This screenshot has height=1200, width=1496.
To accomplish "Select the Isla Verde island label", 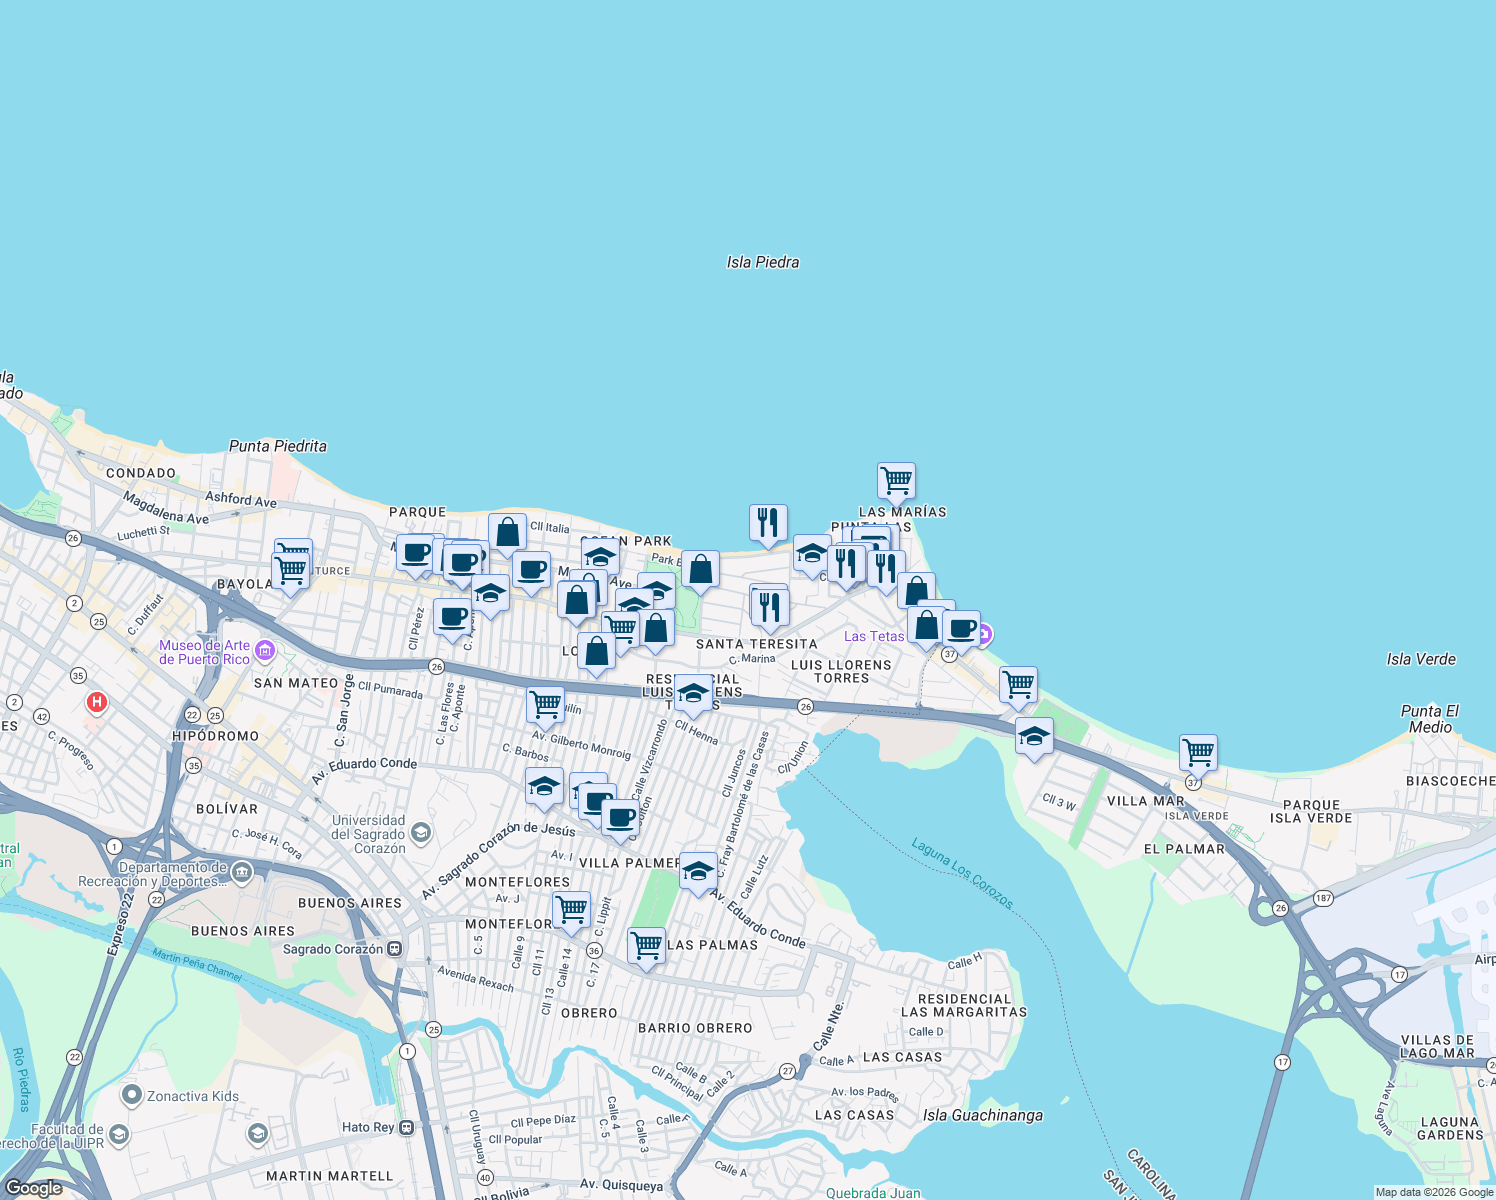I will (x=1421, y=659).
